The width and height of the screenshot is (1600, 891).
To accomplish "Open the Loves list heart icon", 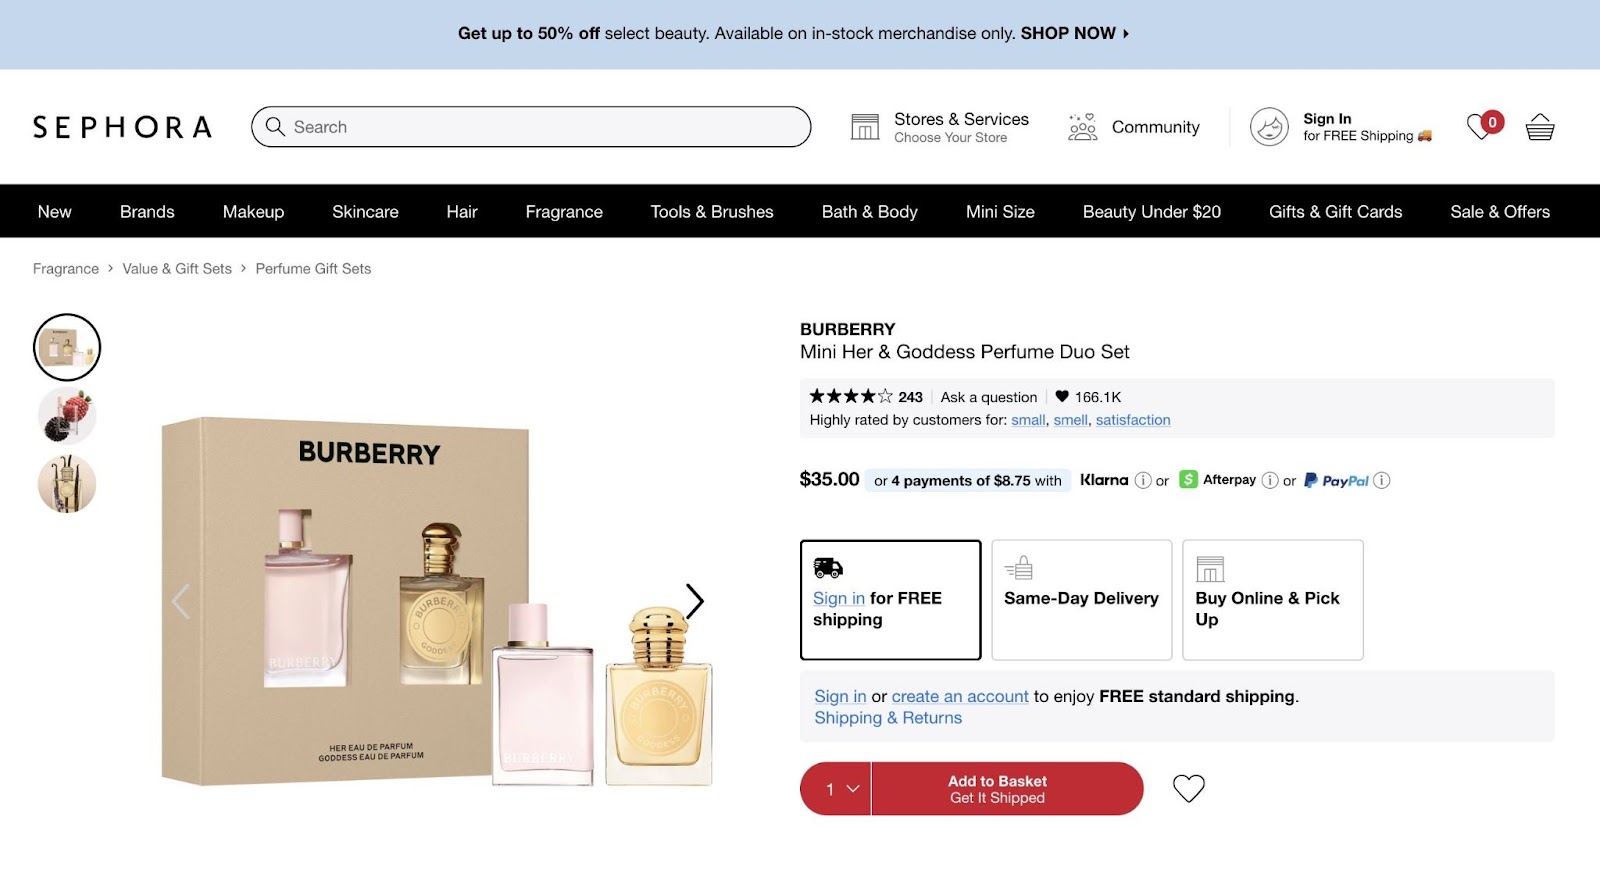I will tap(1479, 127).
